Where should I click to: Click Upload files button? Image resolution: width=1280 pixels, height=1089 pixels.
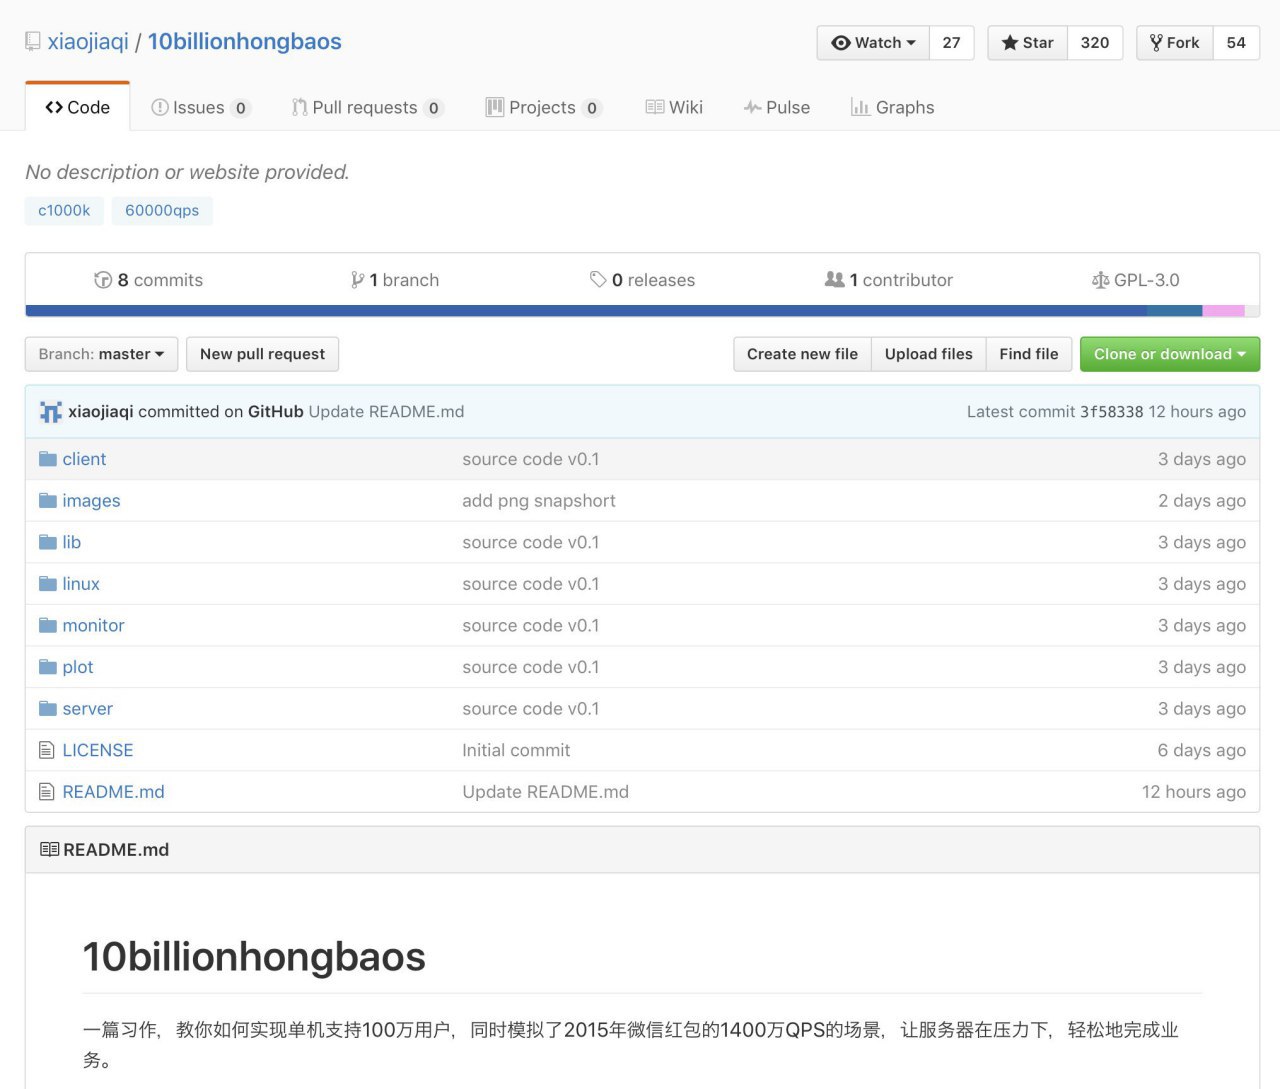(x=928, y=354)
